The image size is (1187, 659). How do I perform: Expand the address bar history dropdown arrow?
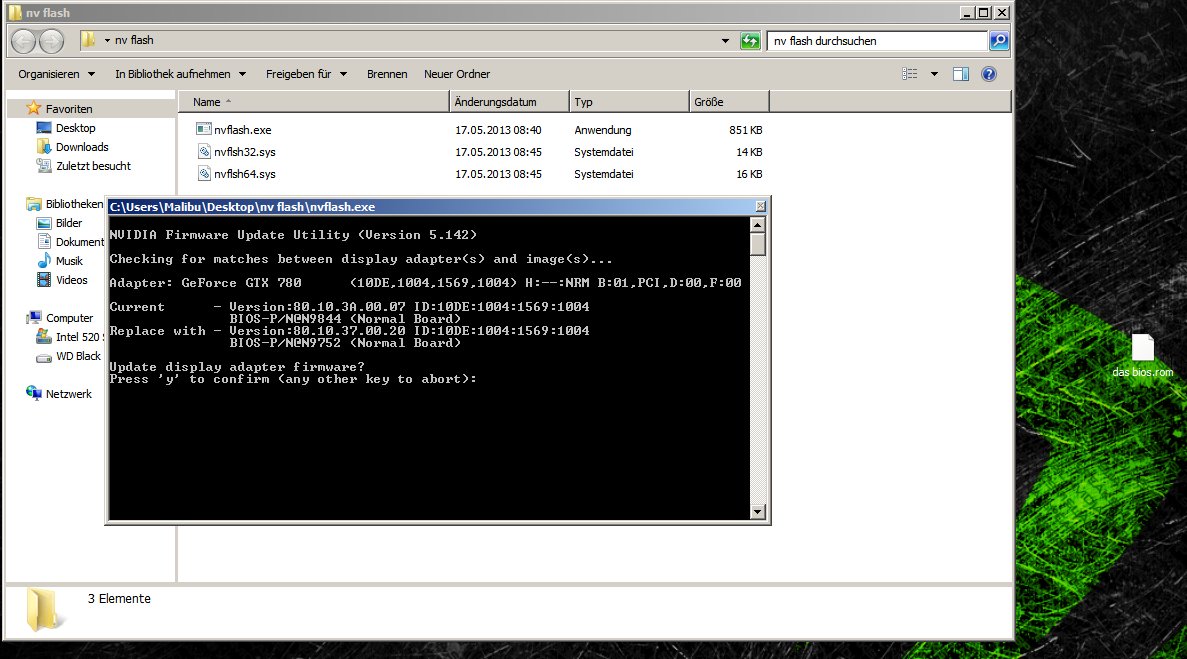[x=725, y=41]
